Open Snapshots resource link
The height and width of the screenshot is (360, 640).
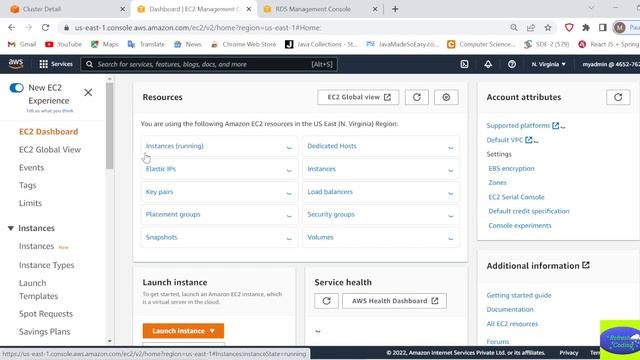tap(162, 237)
